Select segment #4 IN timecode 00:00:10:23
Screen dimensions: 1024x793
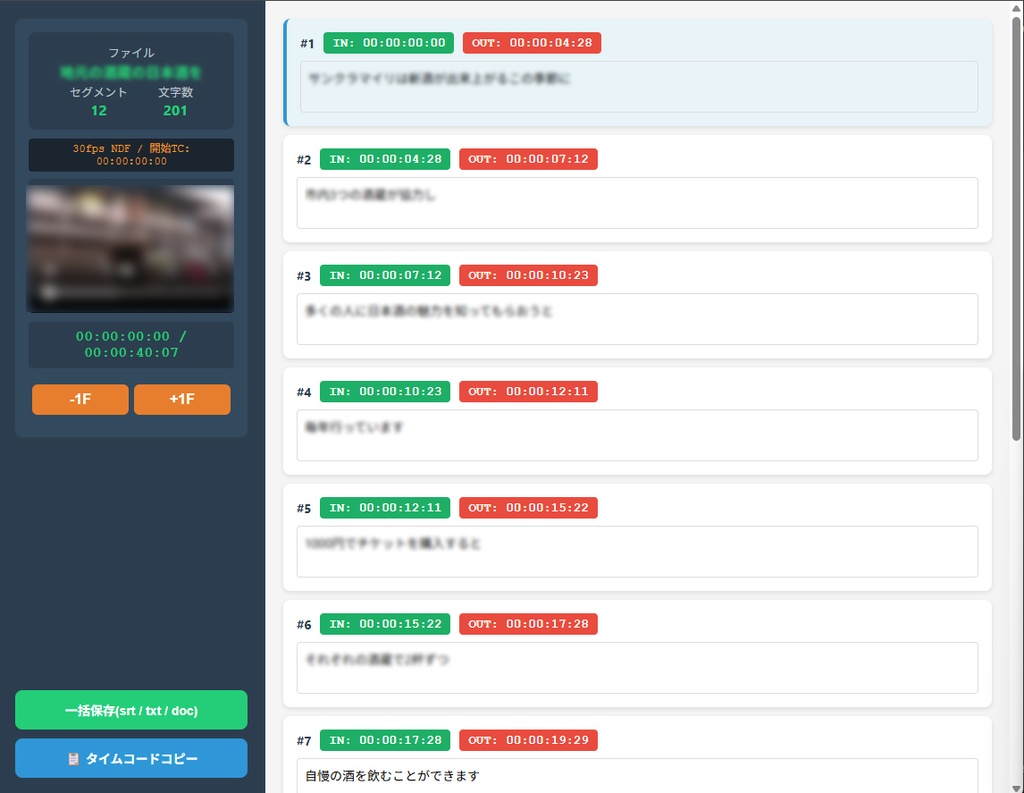pos(385,392)
